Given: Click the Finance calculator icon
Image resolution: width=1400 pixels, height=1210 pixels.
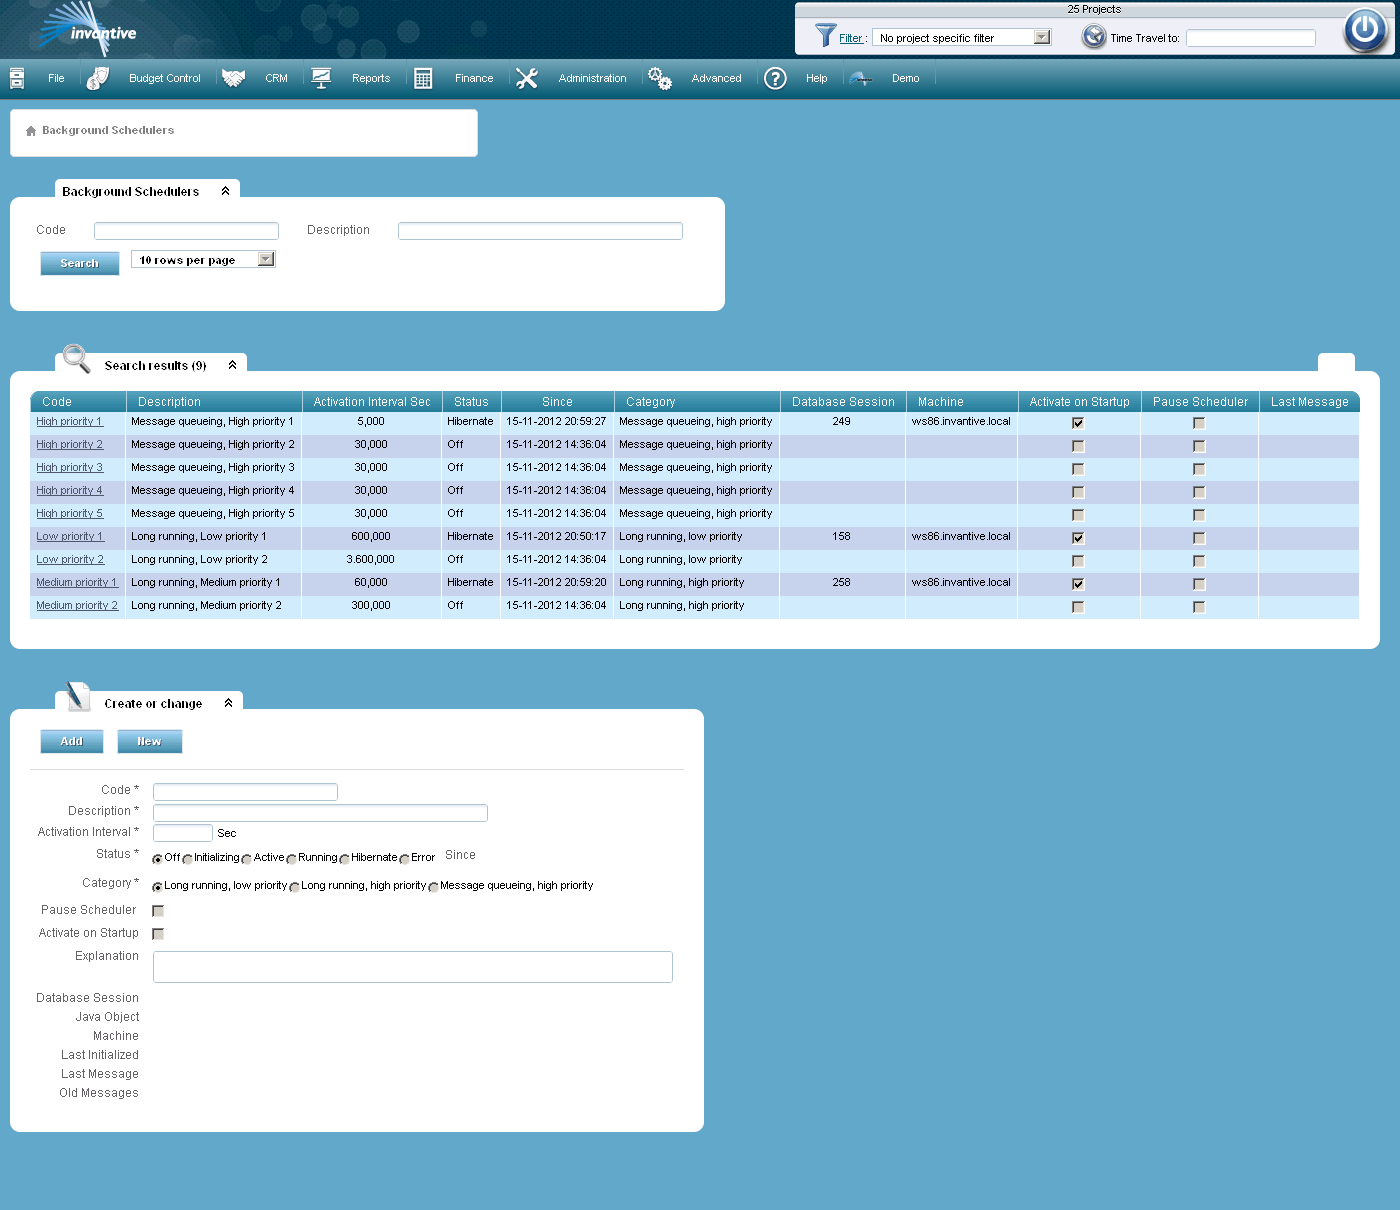Looking at the screenshot, I should click(x=423, y=78).
